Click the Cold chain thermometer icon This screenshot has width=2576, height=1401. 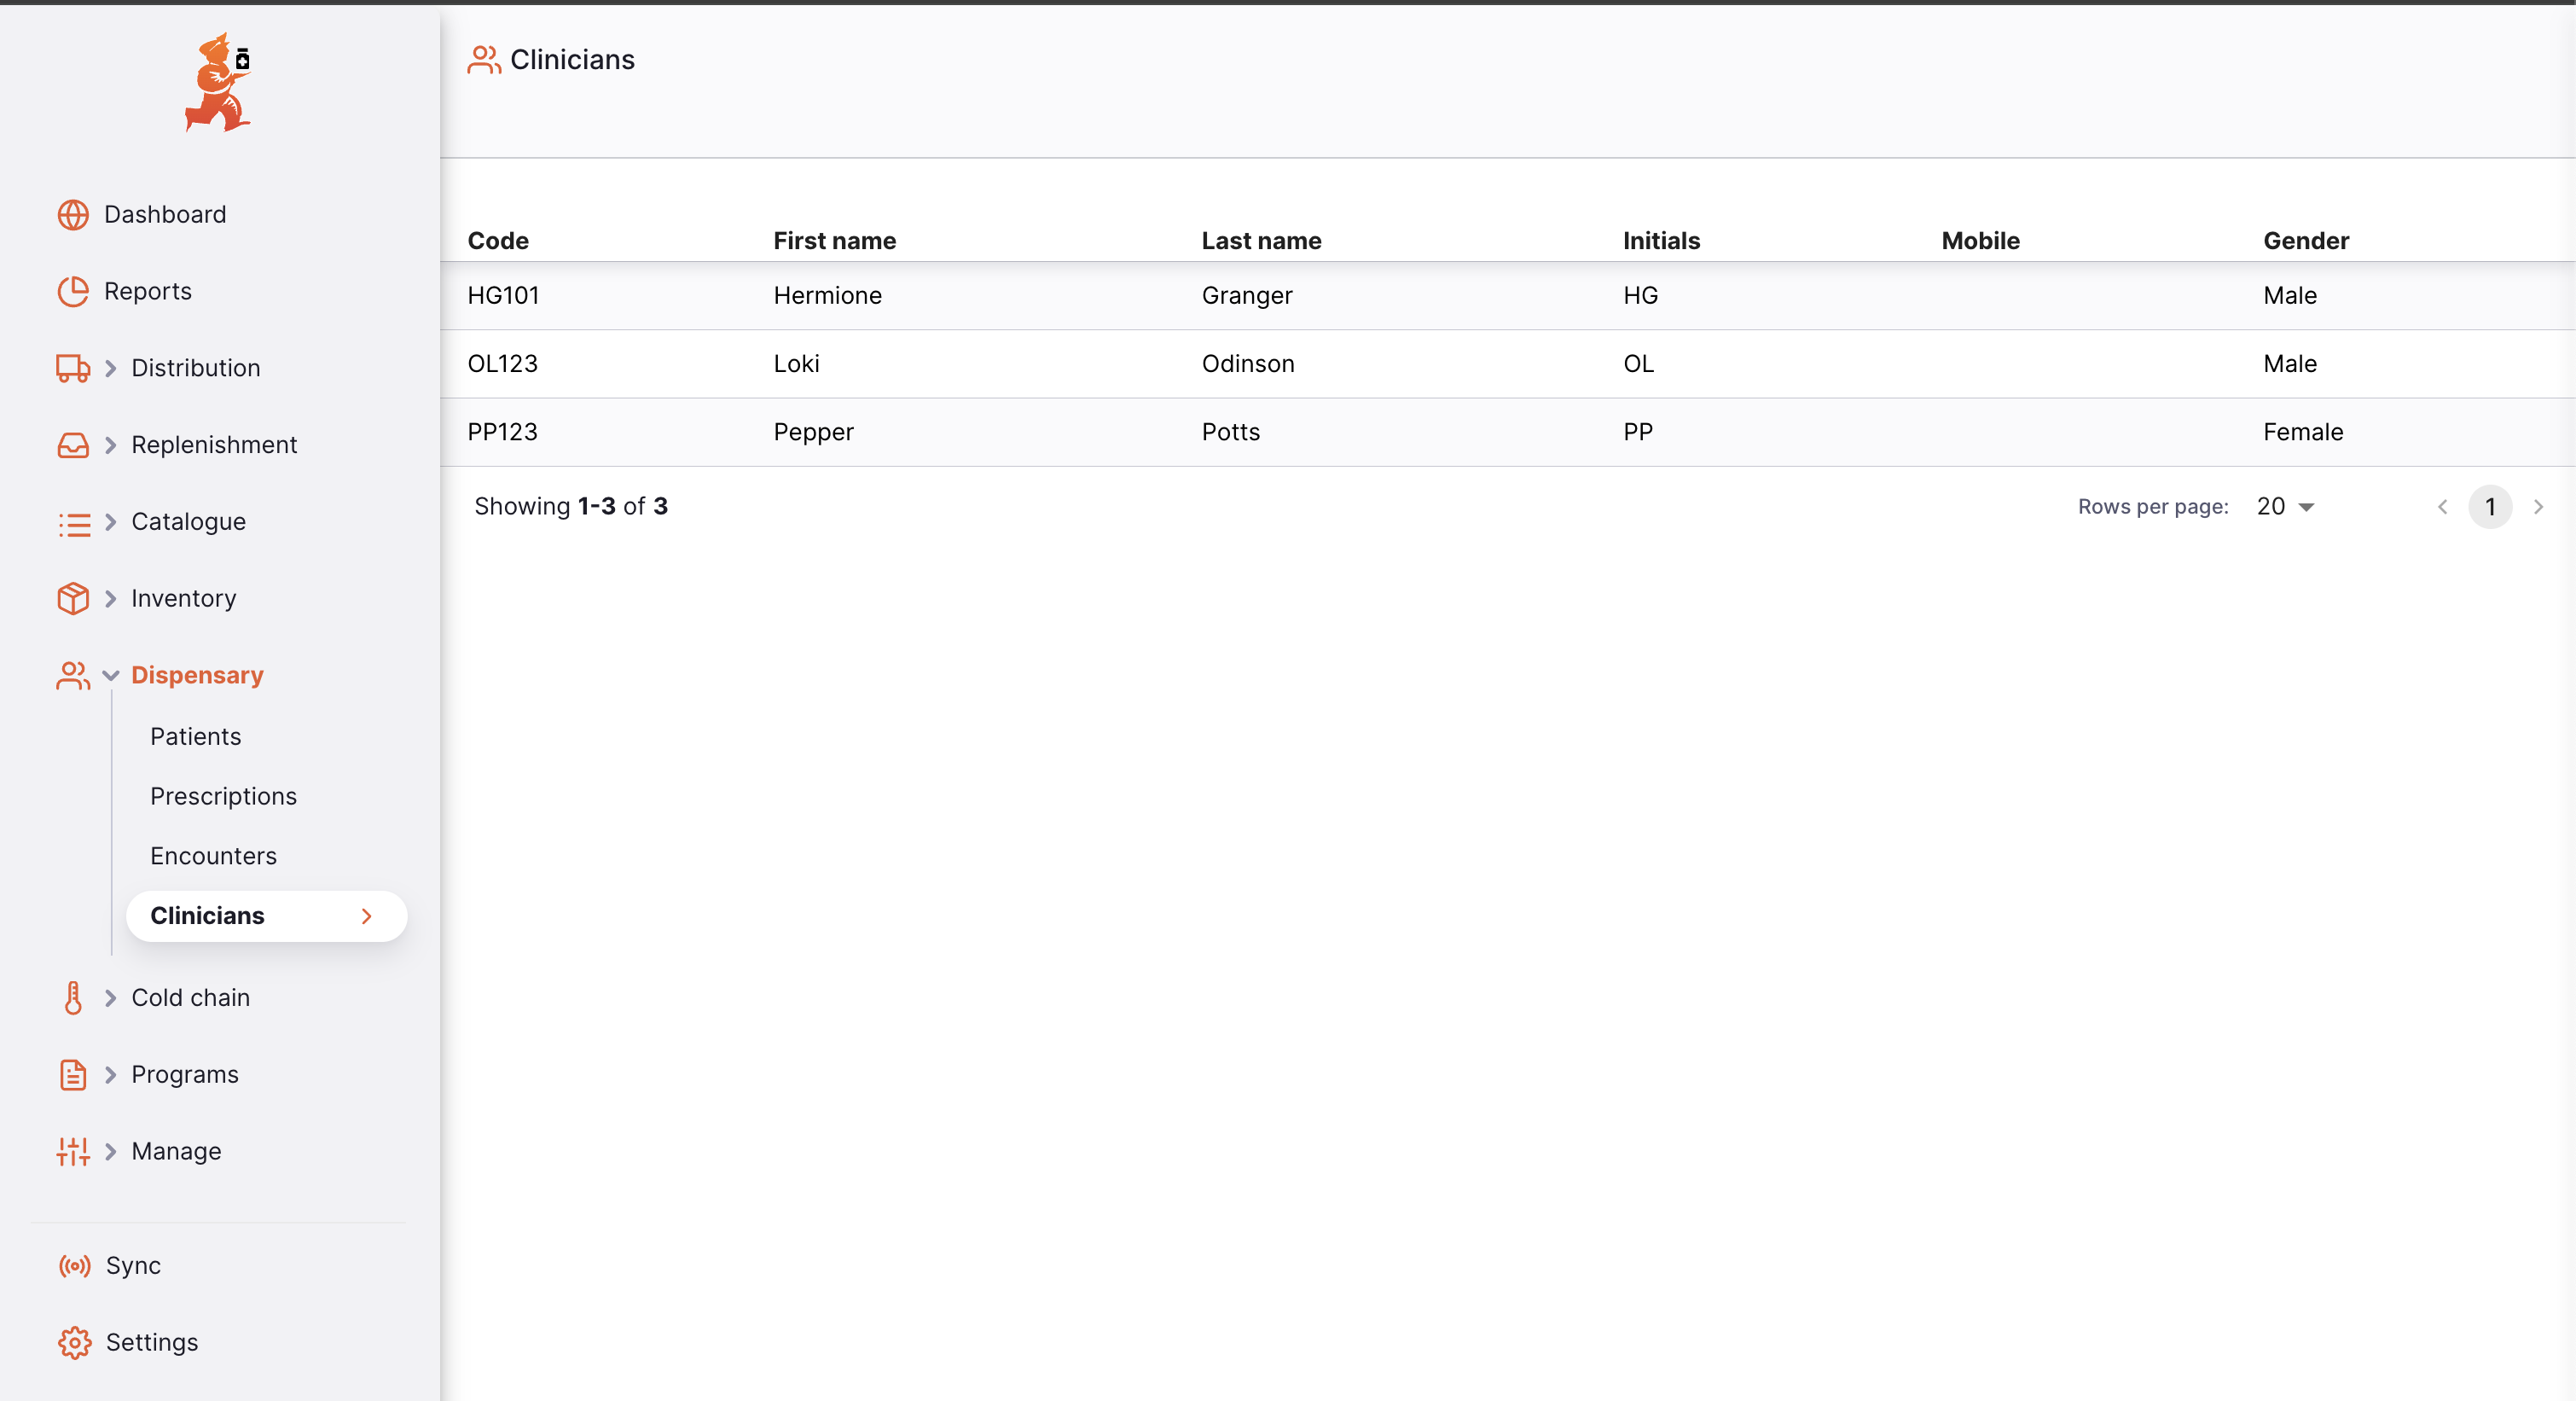73,998
